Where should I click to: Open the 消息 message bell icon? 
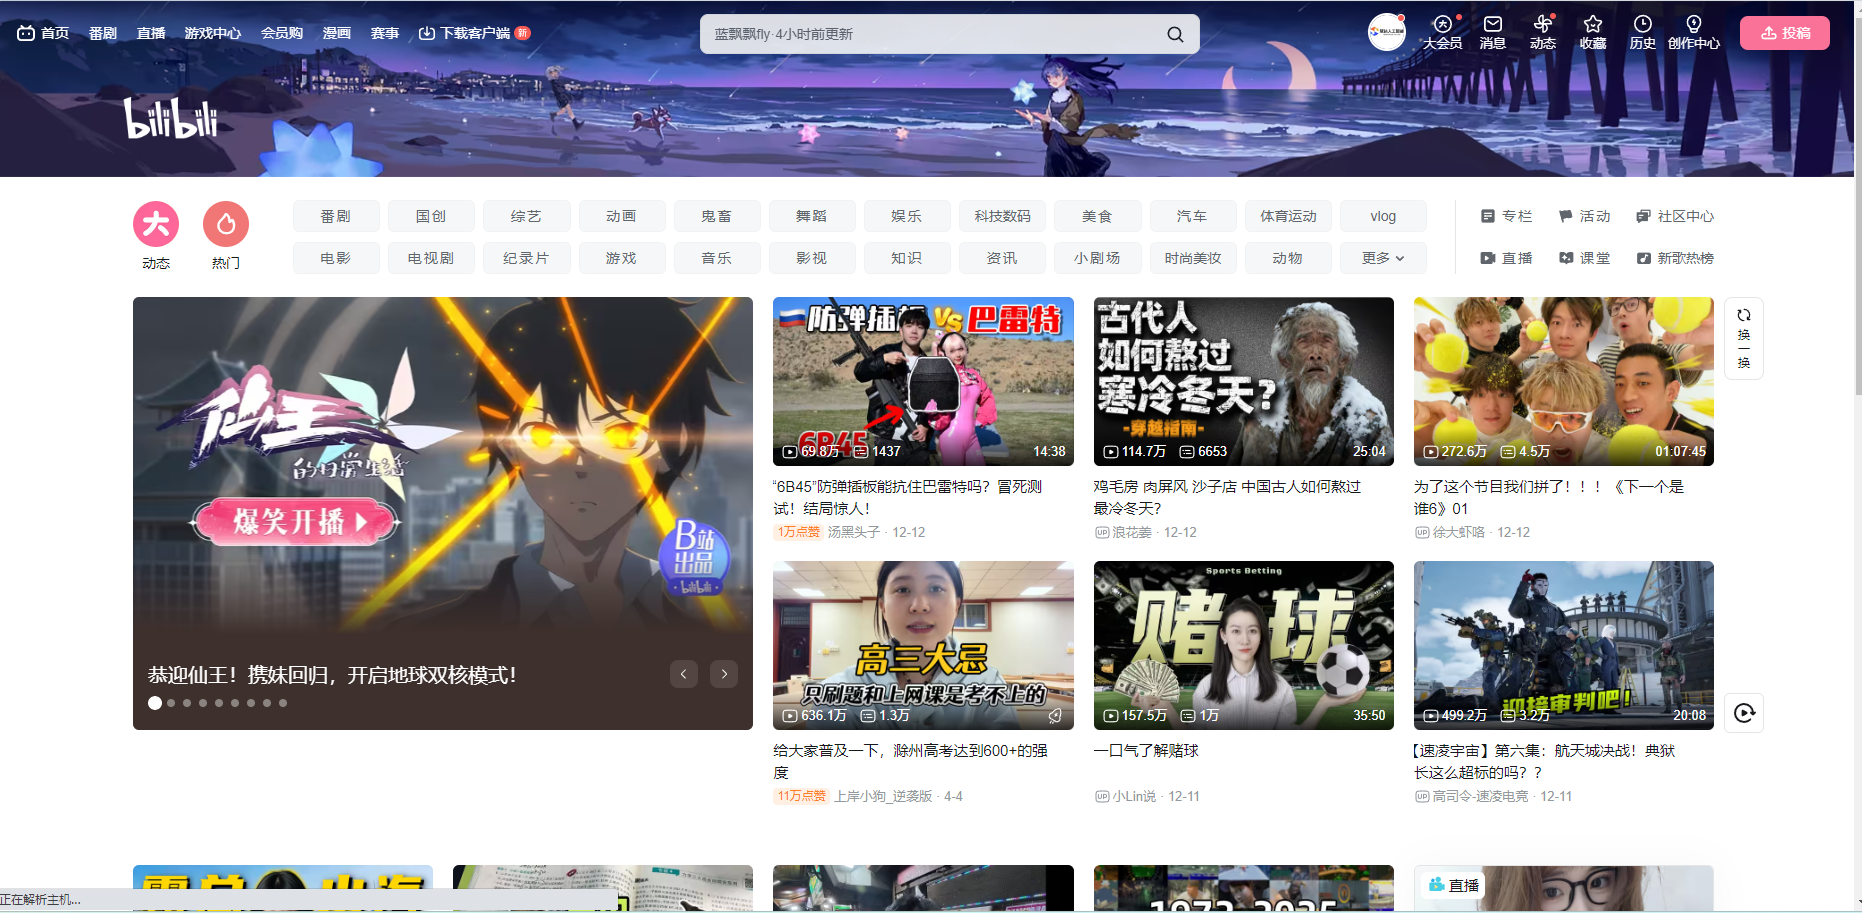(1492, 25)
